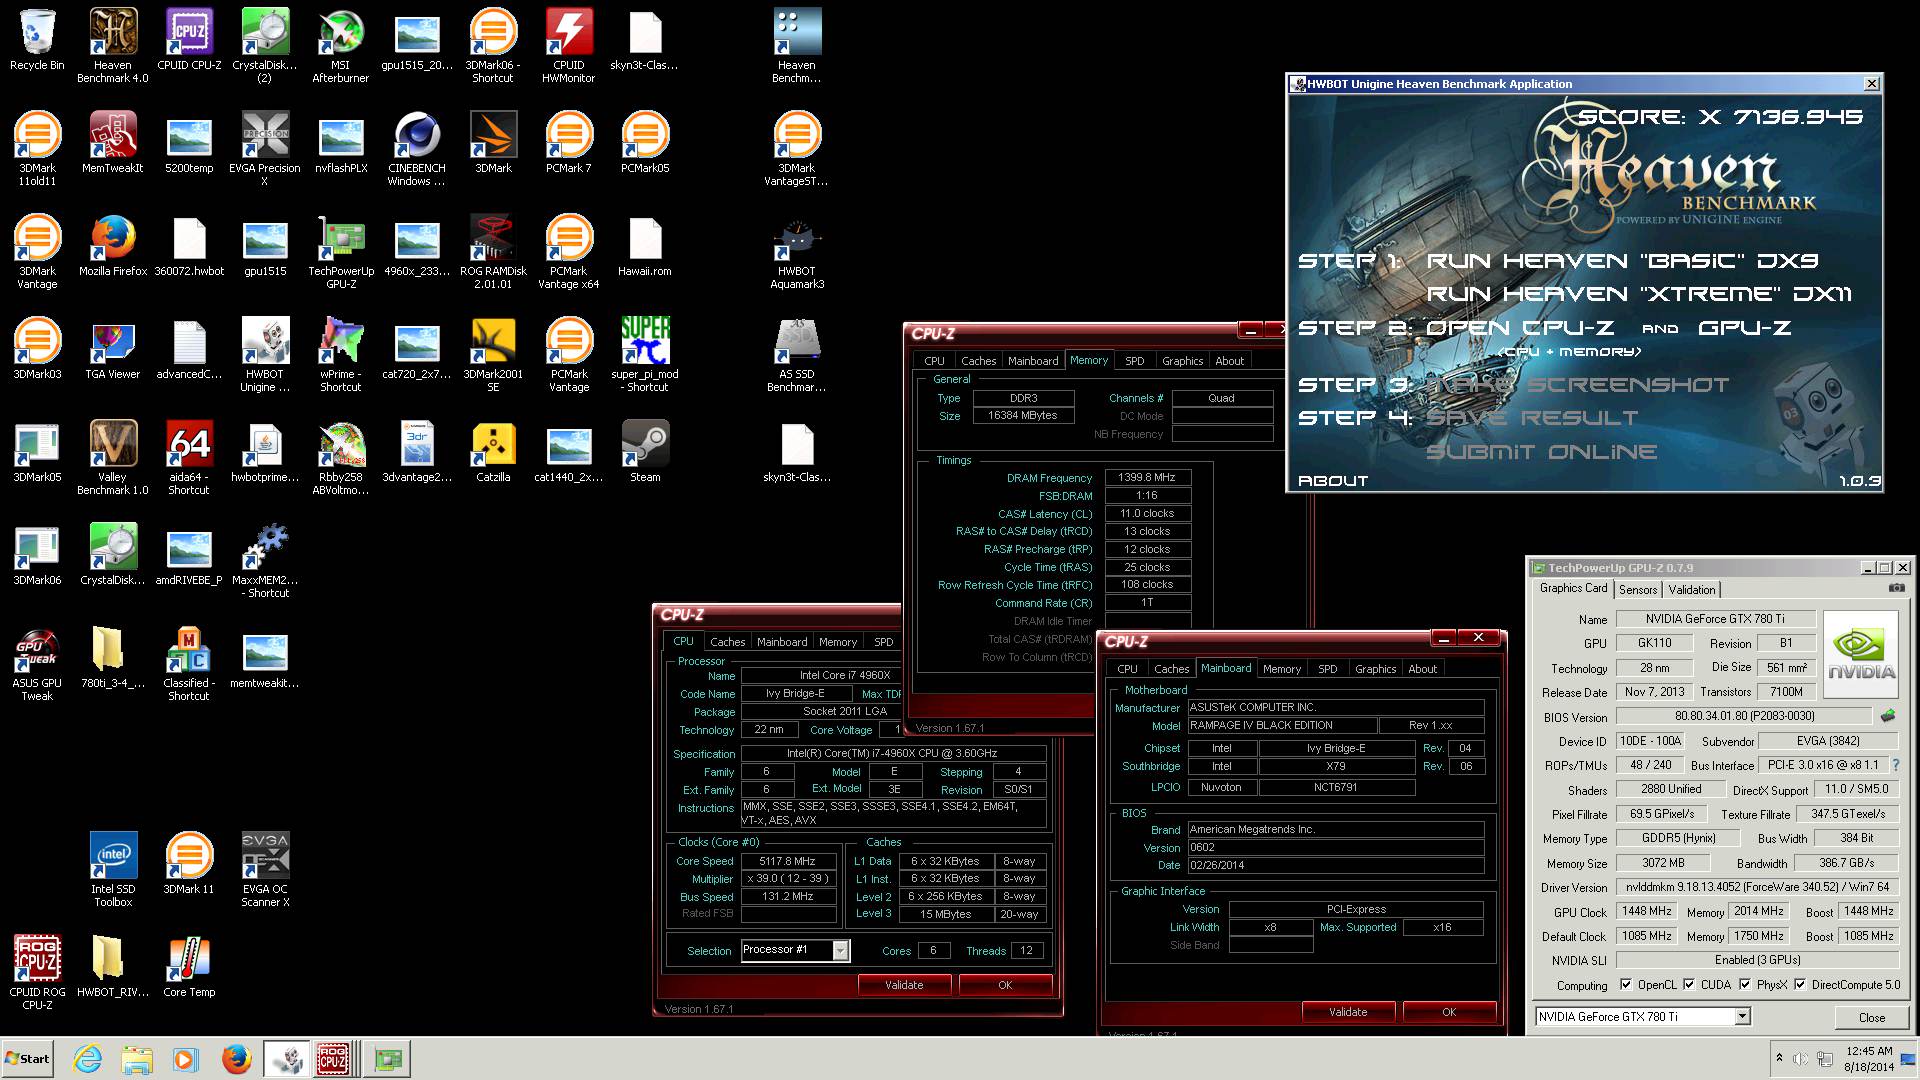Viewport: 1920px width, 1080px height.
Task: Click GPU-Z screenshot camera icon
Action: [1896, 588]
